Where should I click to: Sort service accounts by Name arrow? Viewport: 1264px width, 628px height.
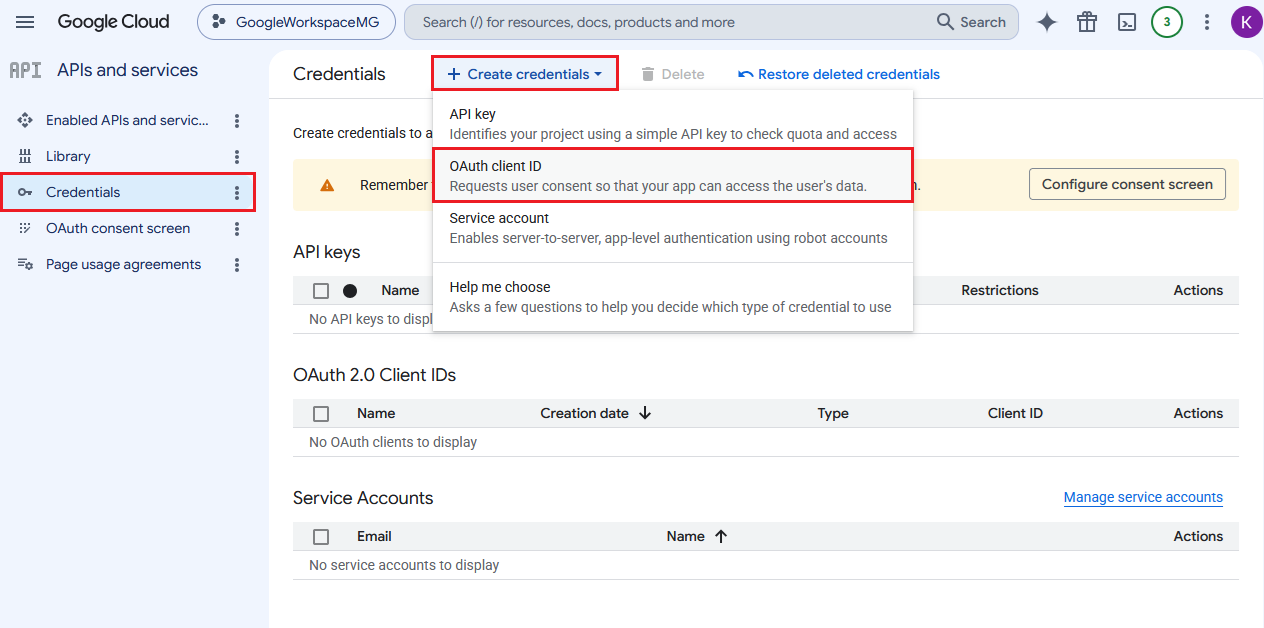point(721,536)
